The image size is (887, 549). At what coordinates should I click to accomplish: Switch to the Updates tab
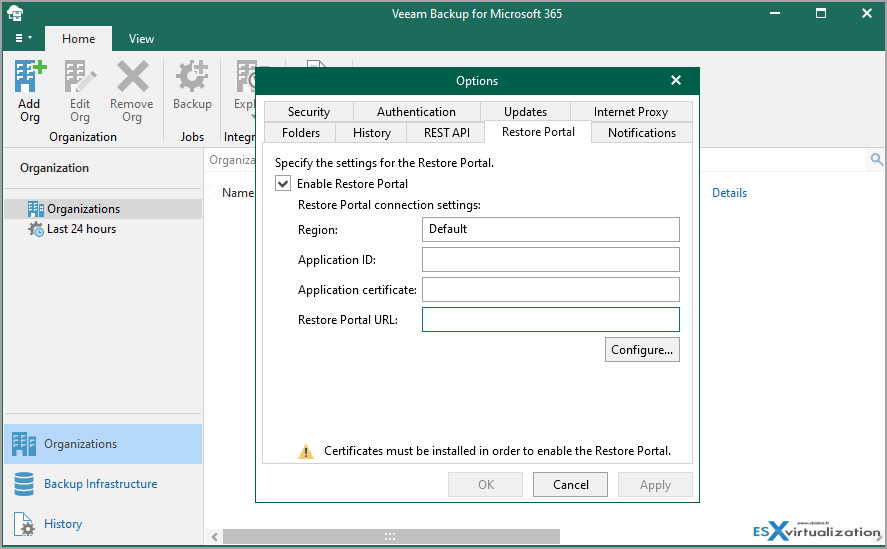[526, 111]
